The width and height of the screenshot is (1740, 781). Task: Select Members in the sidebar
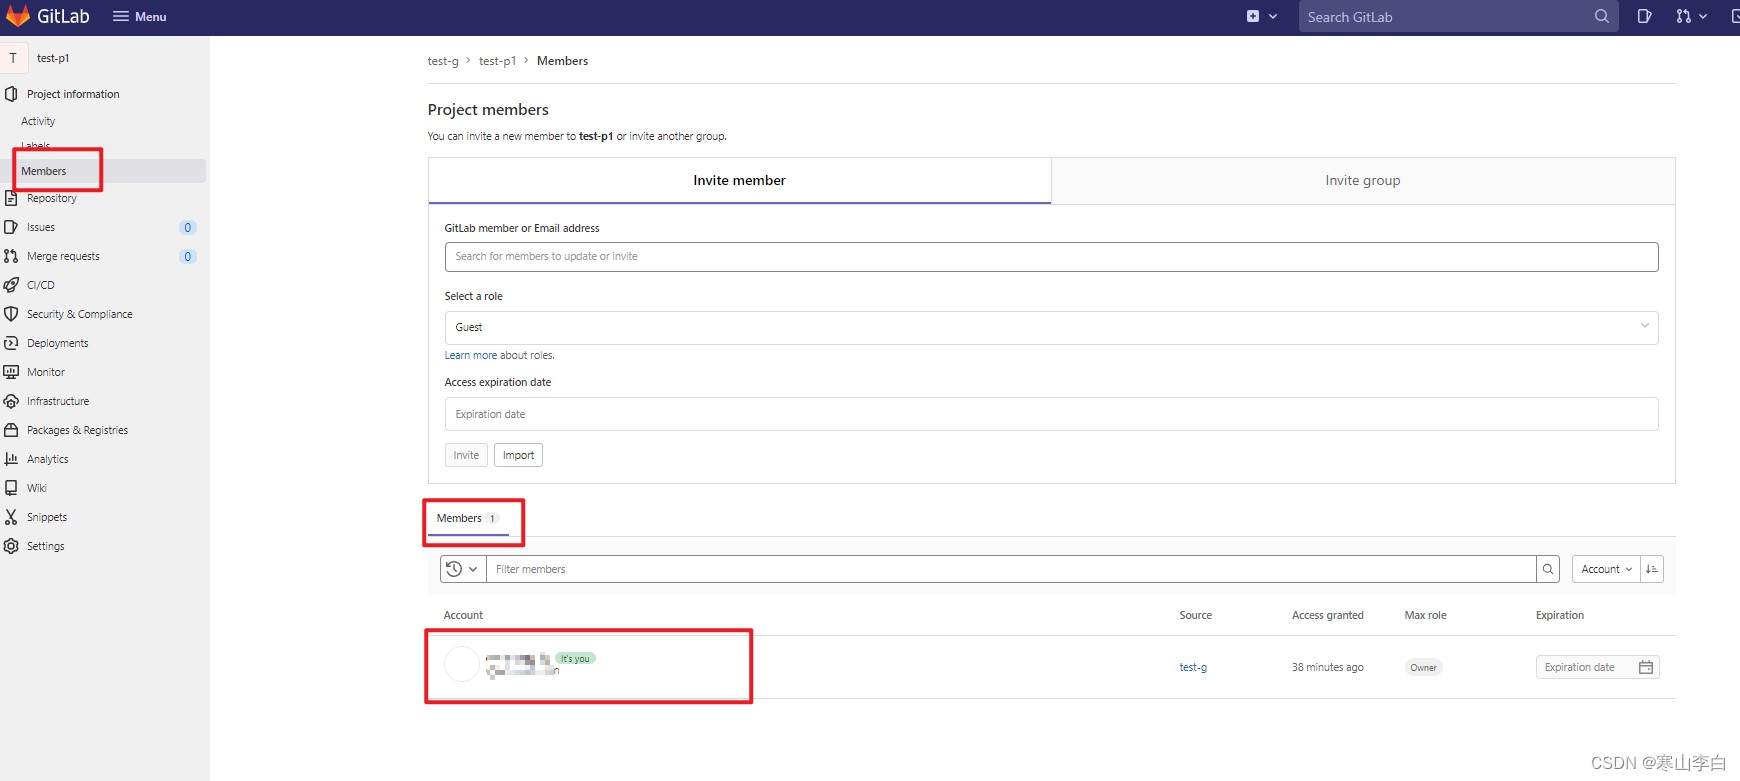coord(44,171)
